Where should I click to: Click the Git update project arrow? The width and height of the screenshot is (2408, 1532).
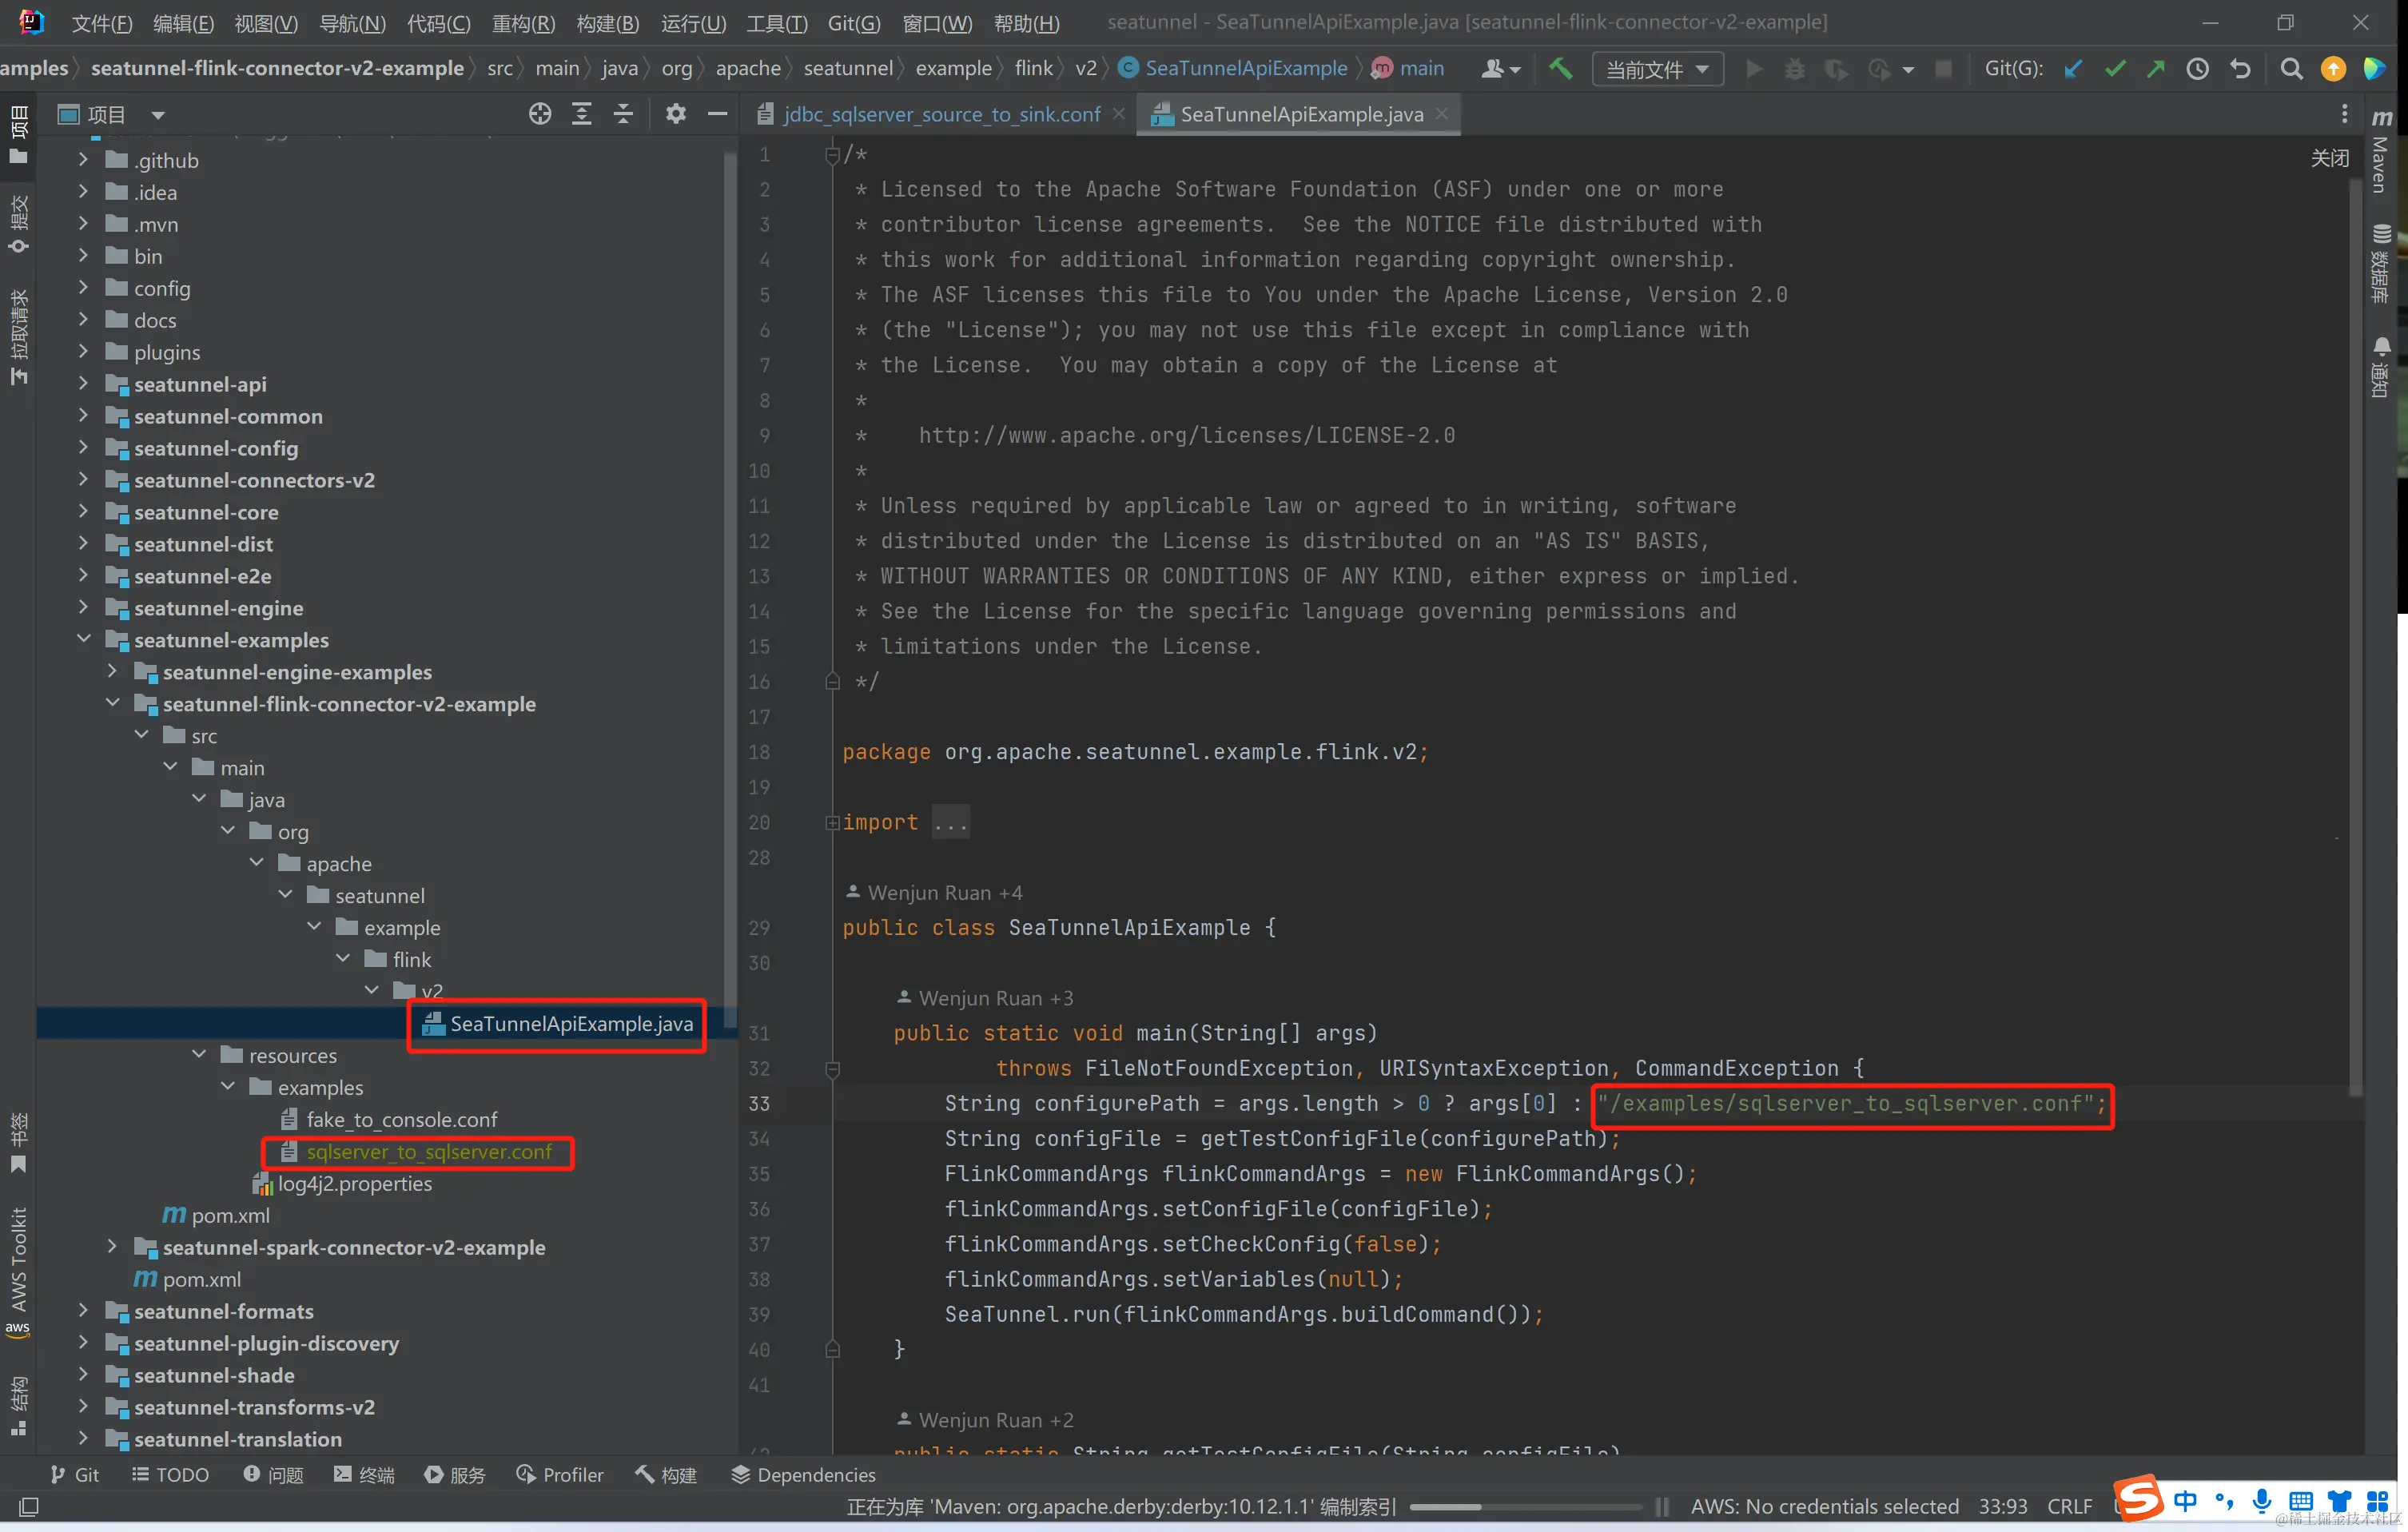[2074, 68]
